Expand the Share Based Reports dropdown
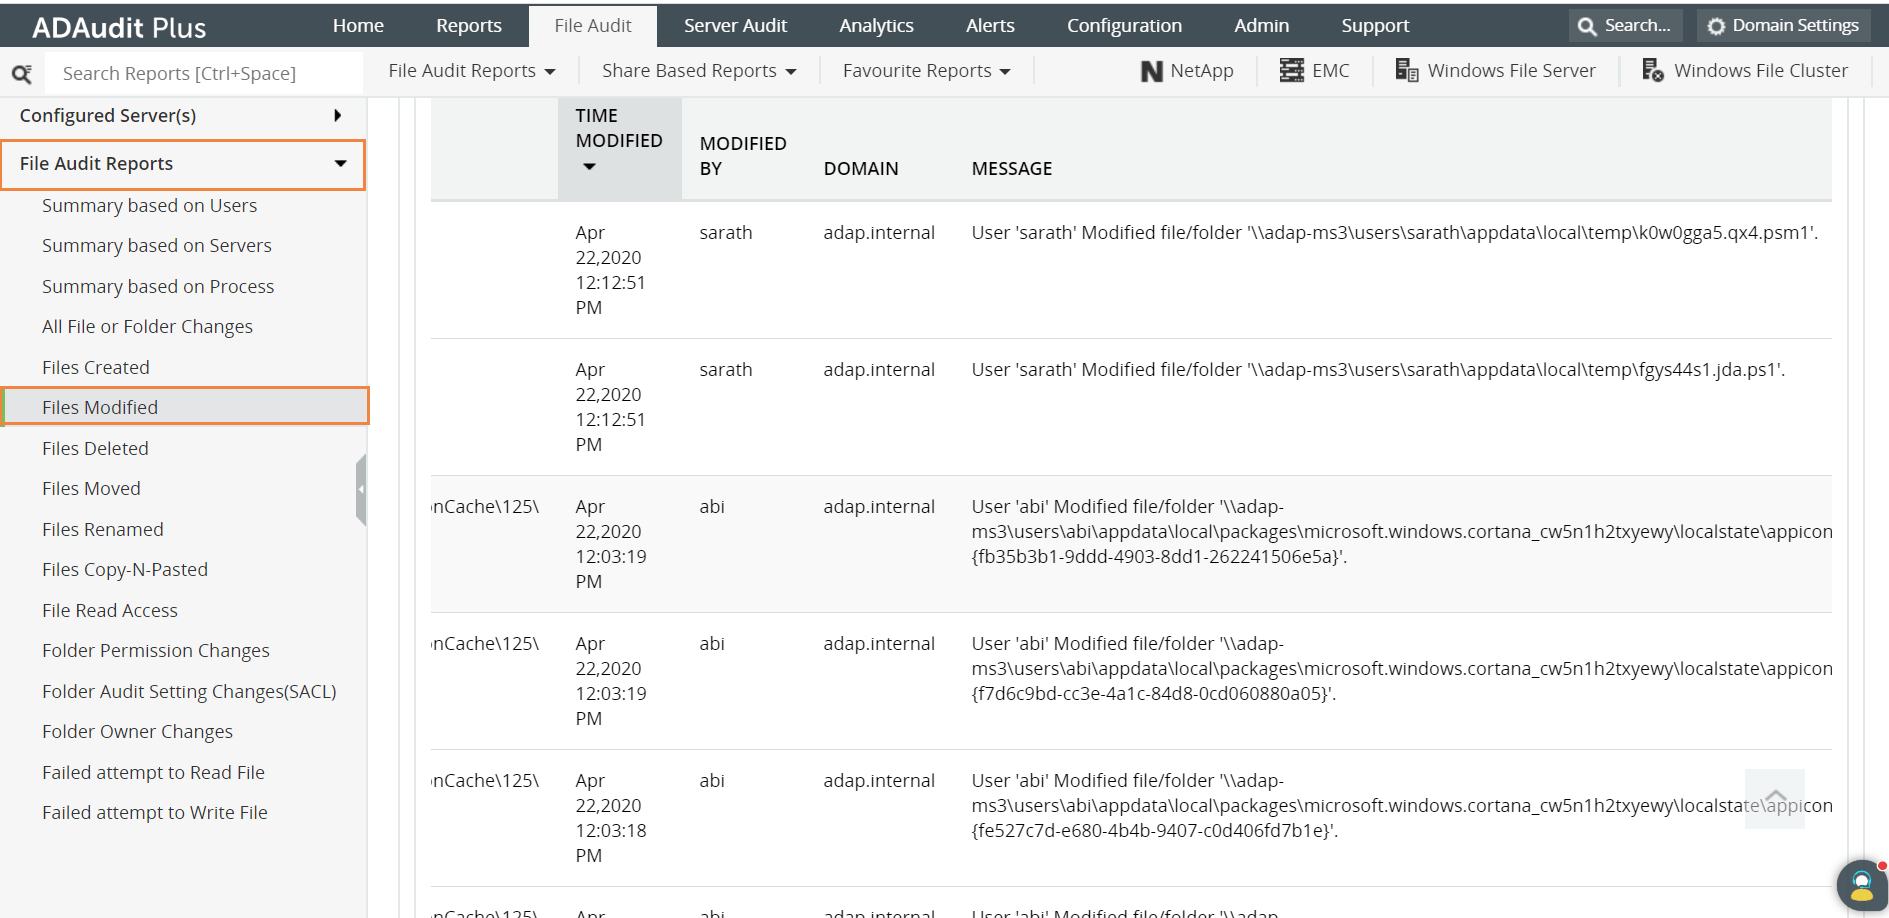 pyautogui.click(x=697, y=70)
